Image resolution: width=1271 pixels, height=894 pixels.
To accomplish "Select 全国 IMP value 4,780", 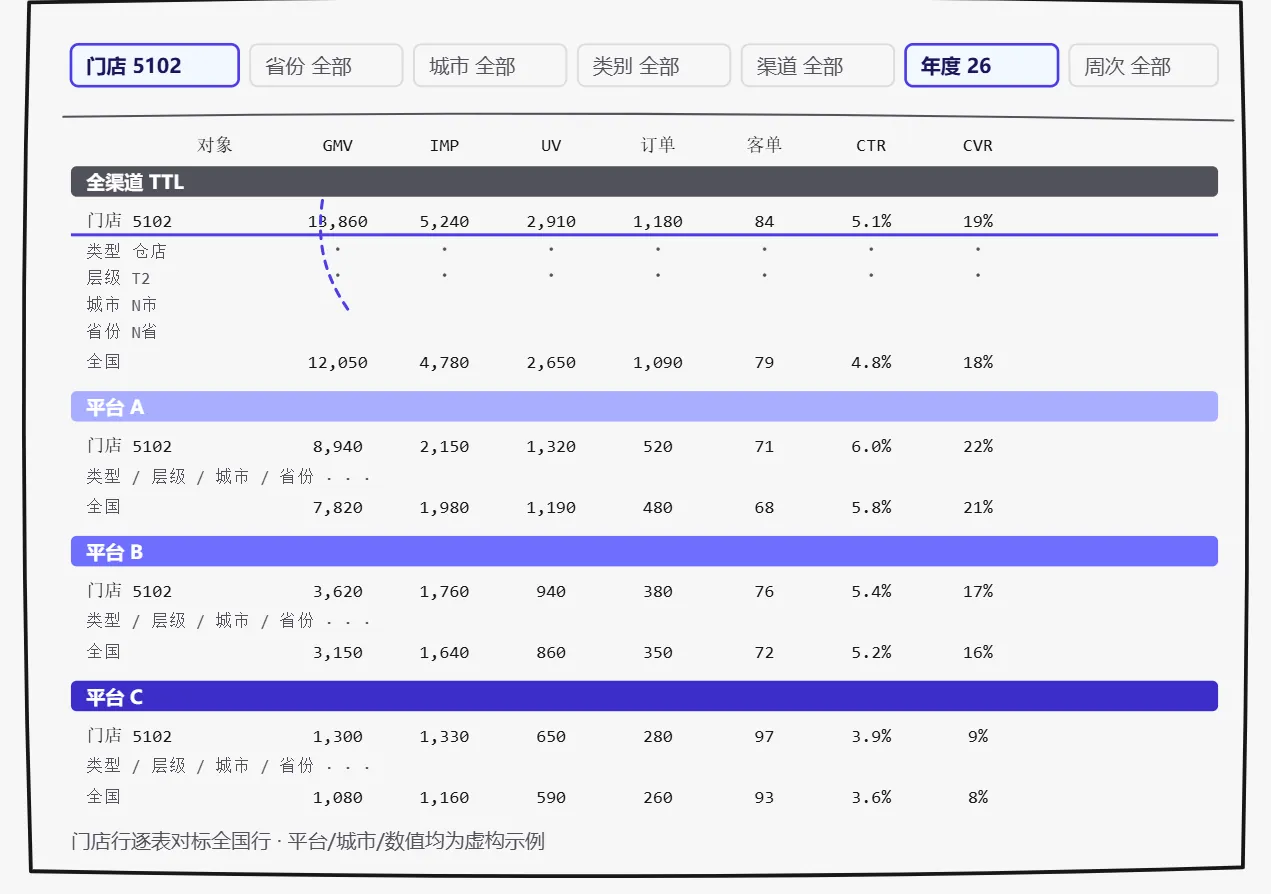I will pyautogui.click(x=444, y=363).
